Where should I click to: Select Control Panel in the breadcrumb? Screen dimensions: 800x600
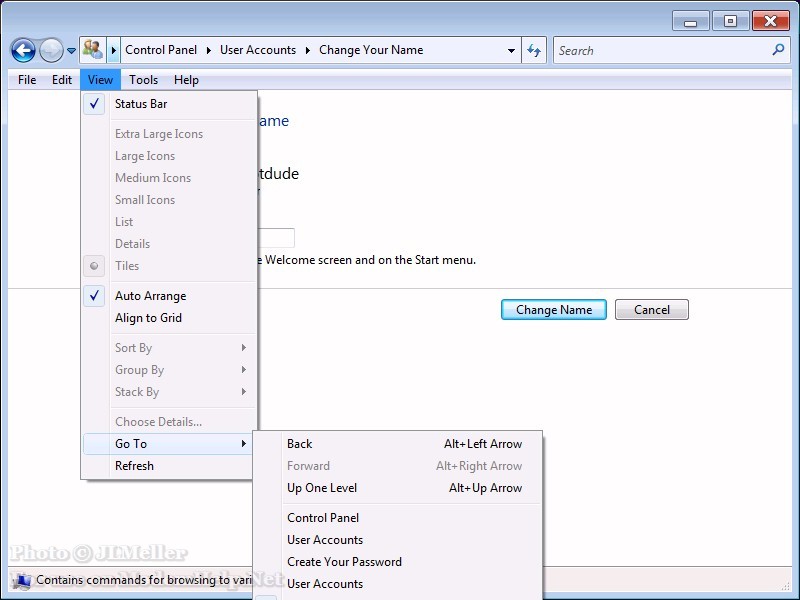click(161, 49)
